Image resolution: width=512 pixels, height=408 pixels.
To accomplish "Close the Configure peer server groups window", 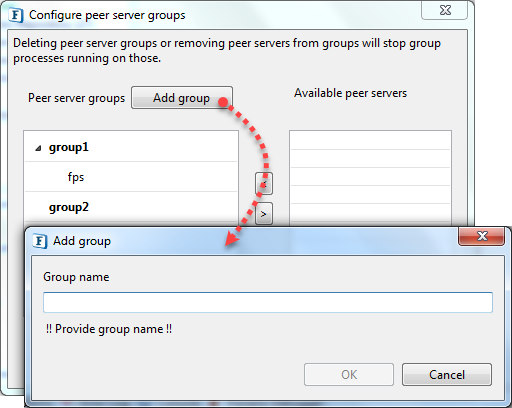I will tap(445, 10).
